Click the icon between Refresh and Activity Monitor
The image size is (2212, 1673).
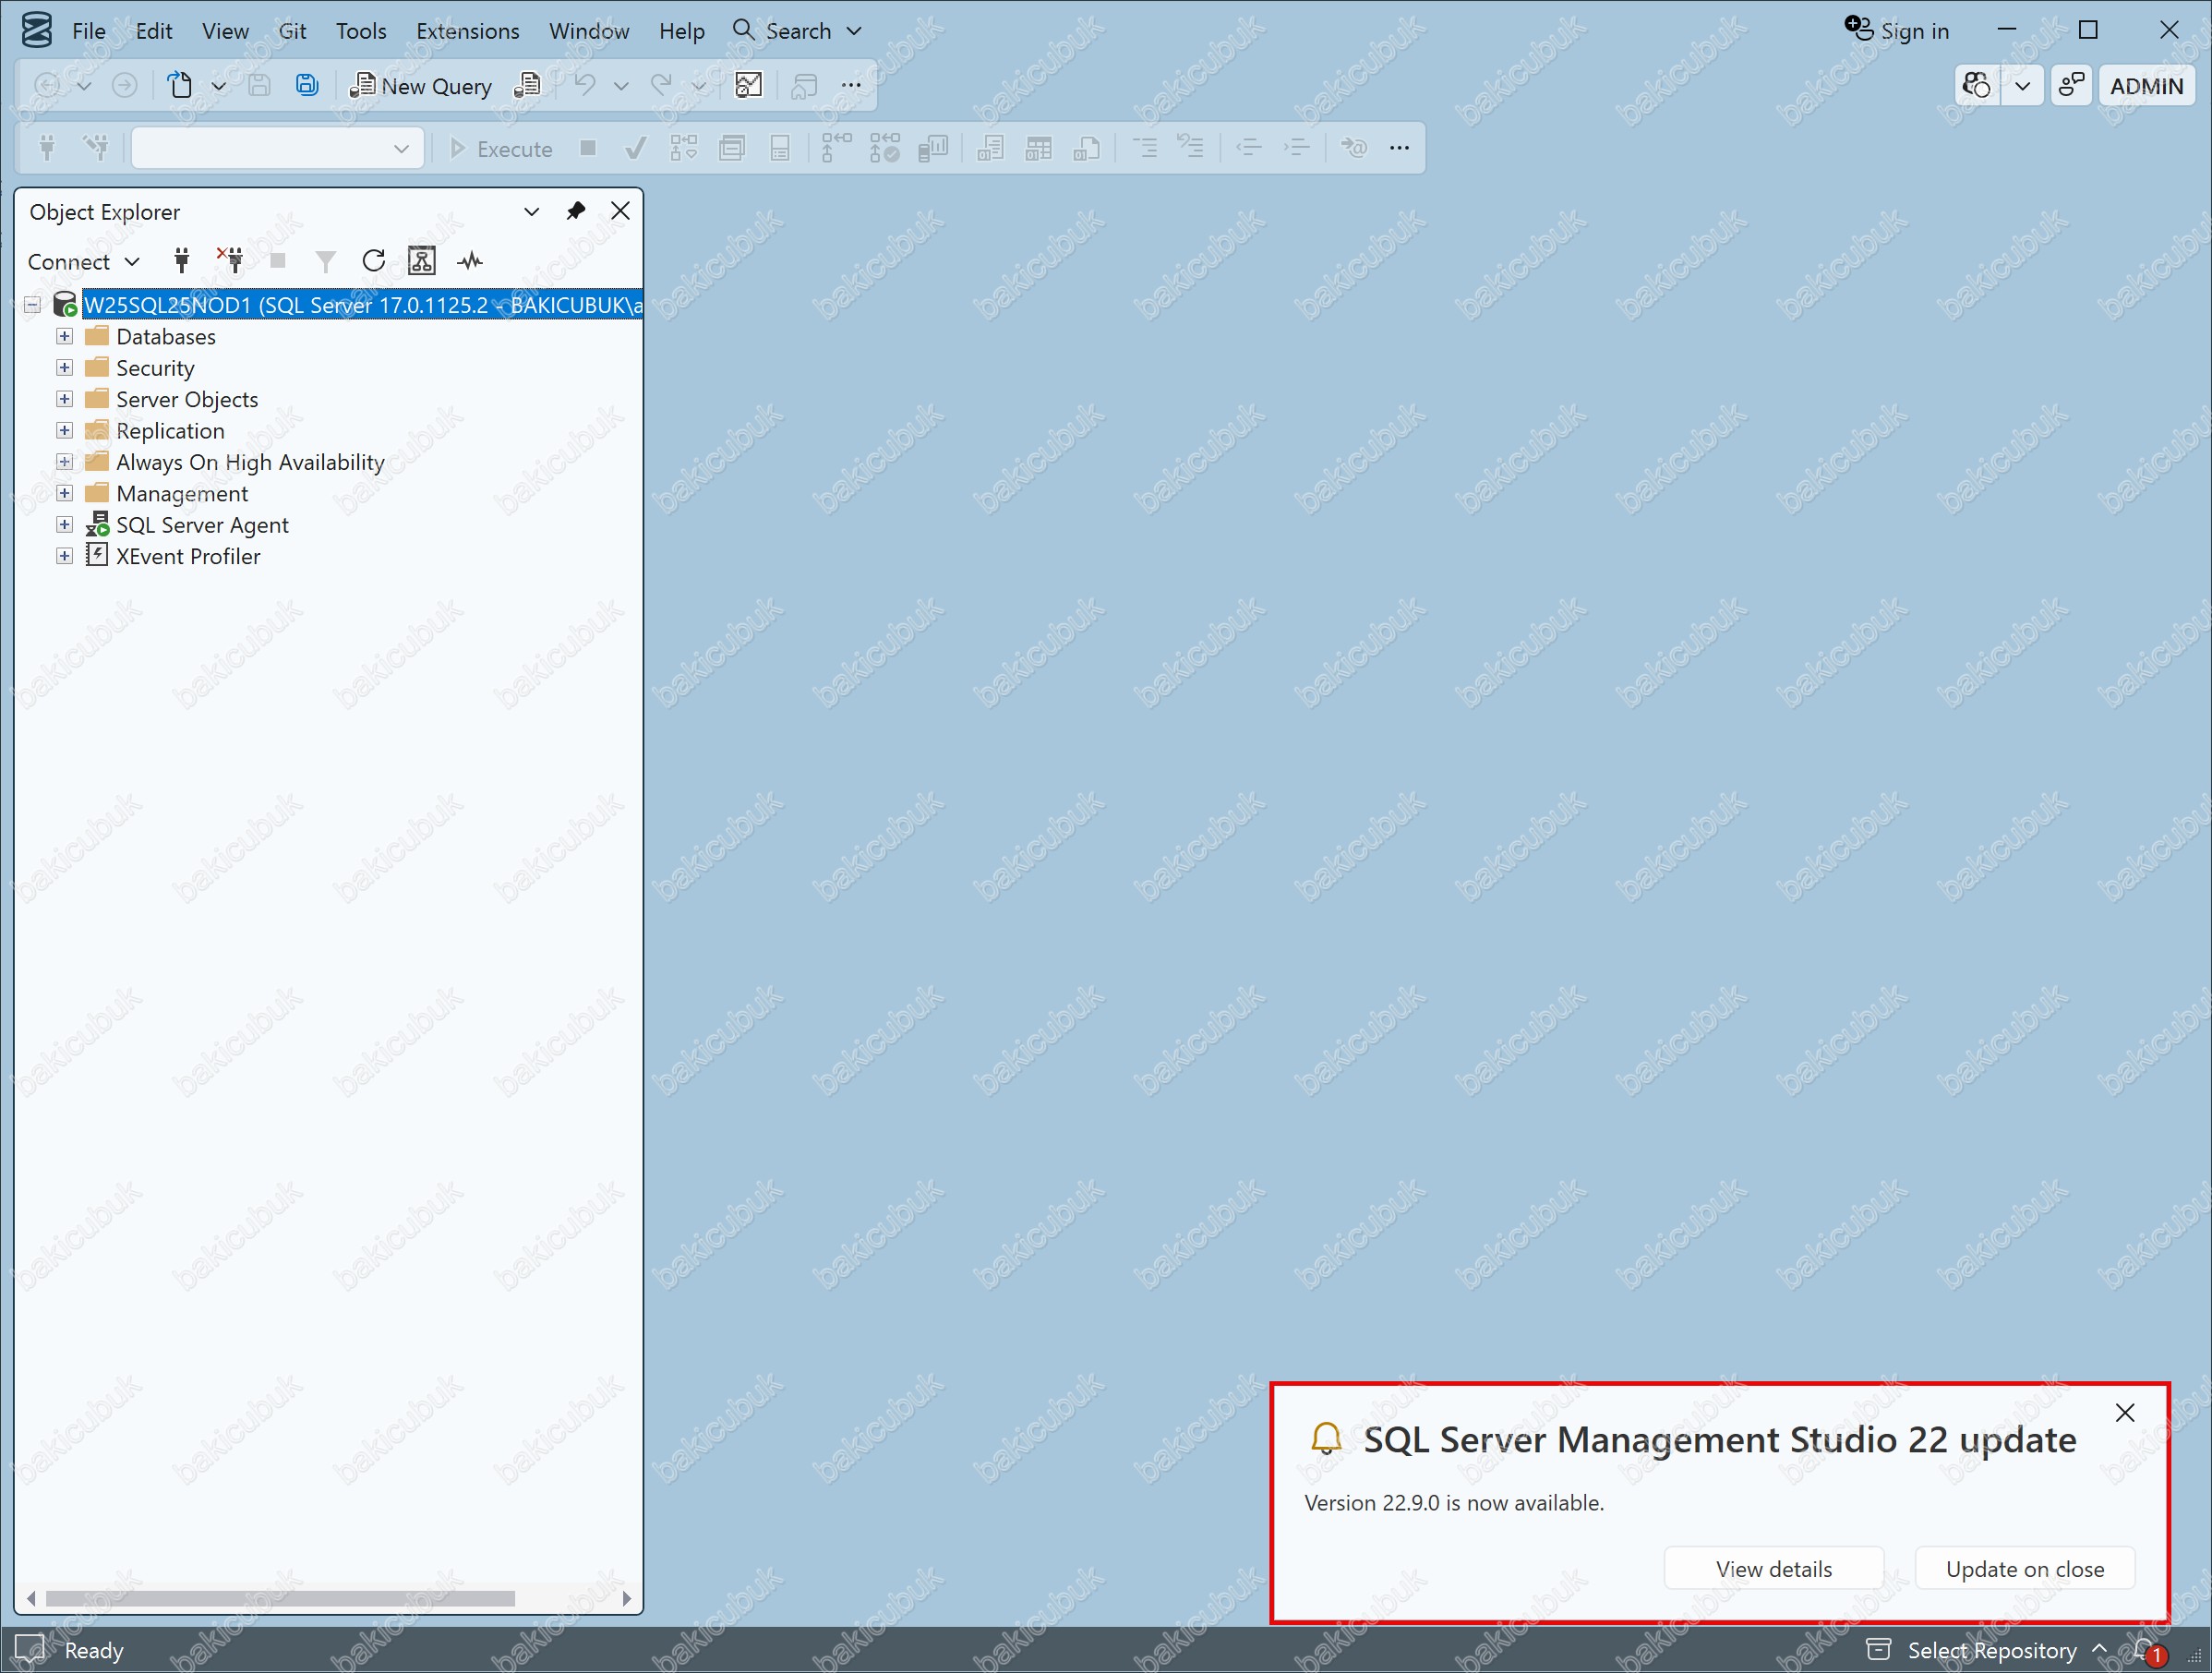[x=422, y=261]
